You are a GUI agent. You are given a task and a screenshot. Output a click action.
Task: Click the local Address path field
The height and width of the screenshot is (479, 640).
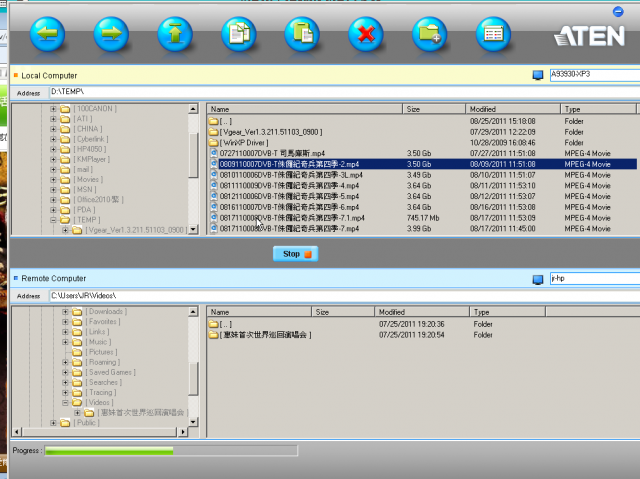tap(344, 92)
